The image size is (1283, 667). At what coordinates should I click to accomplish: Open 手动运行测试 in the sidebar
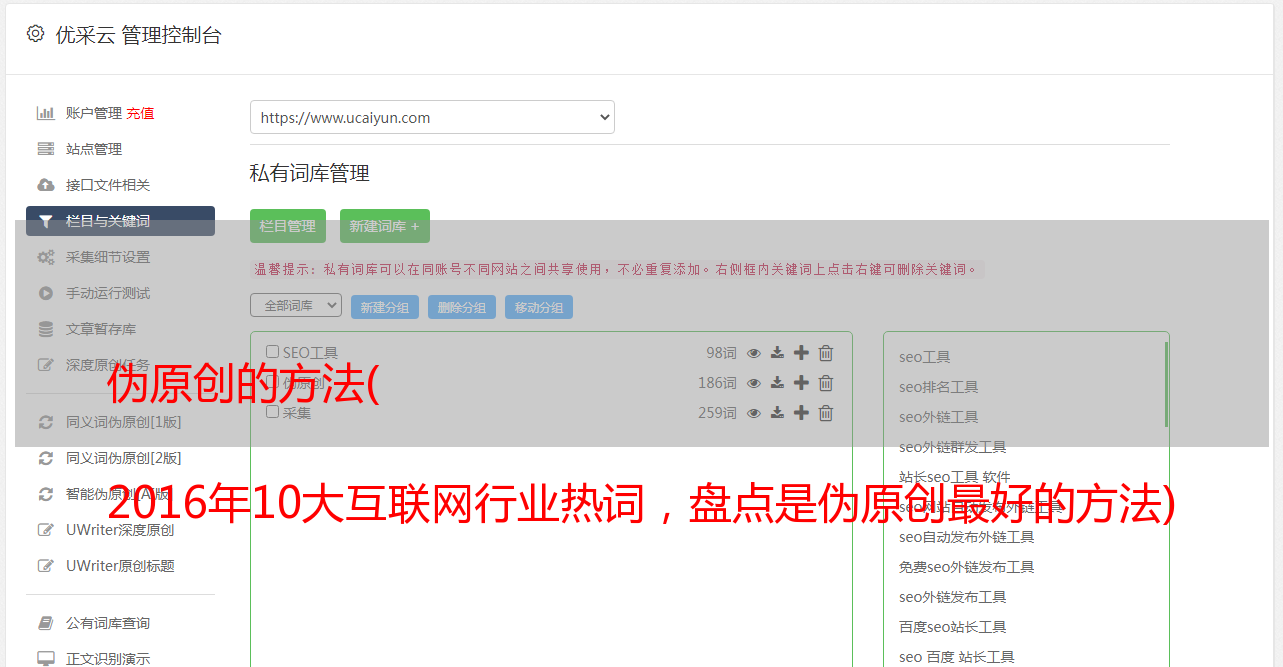click(x=108, y=293)
